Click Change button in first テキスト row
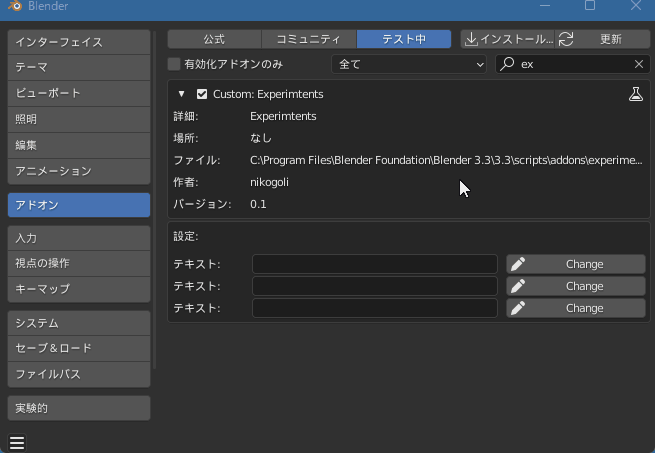655x453 pixels. click(576, 264)
